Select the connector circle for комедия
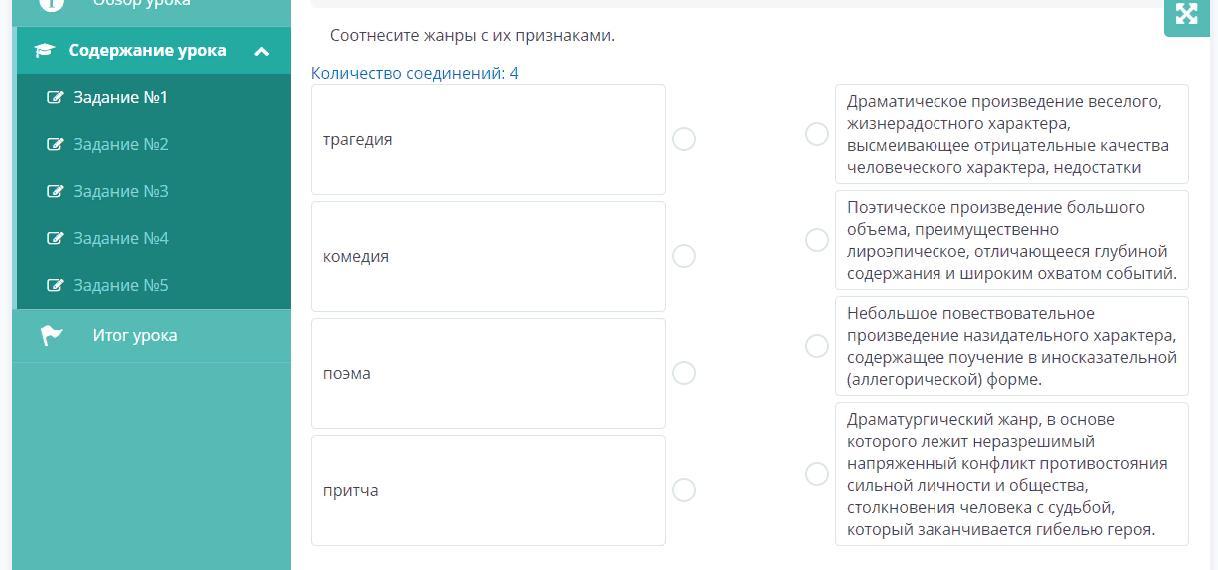This screenshot has height=570, width=1218. coord(684,256)
